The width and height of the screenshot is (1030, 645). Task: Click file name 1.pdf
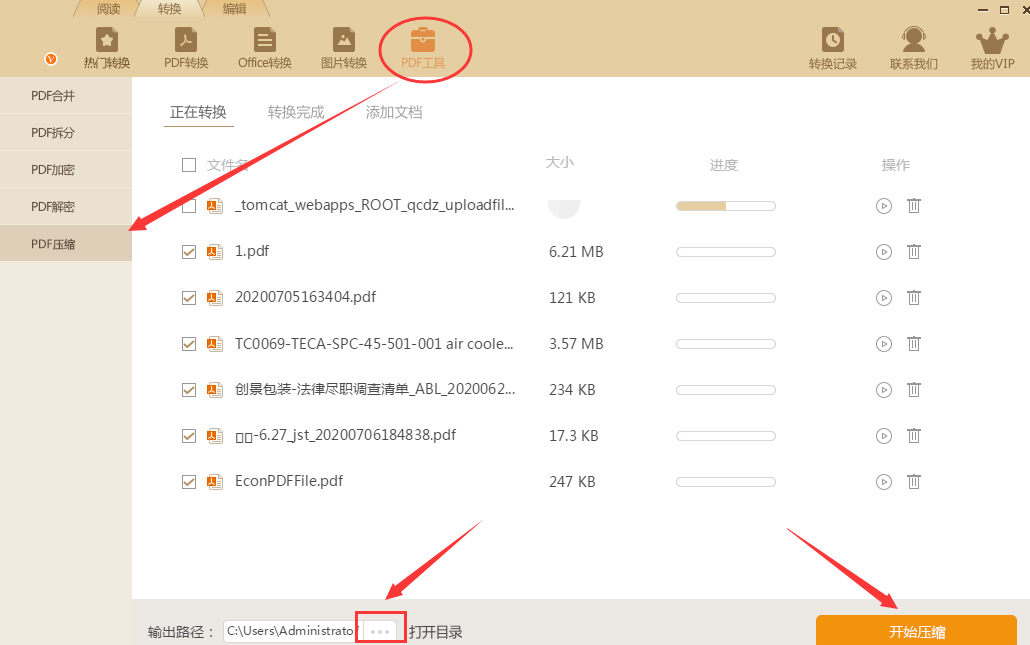click(252, 251)
